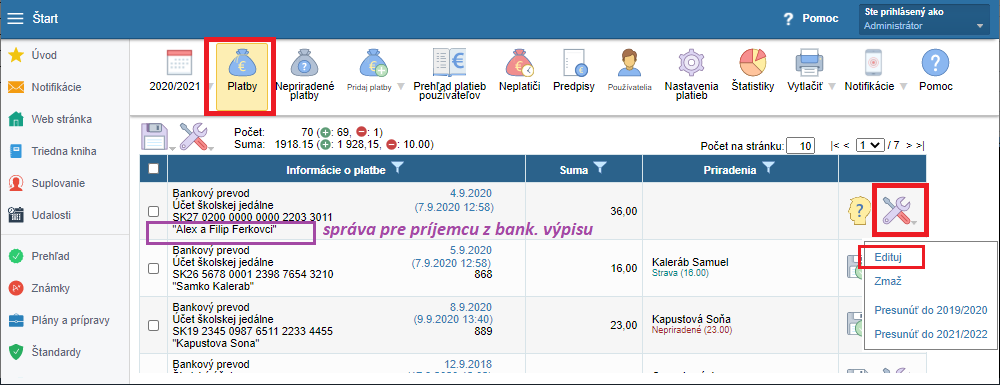Toggle the select-all checkbox in table header

[153, 168]
